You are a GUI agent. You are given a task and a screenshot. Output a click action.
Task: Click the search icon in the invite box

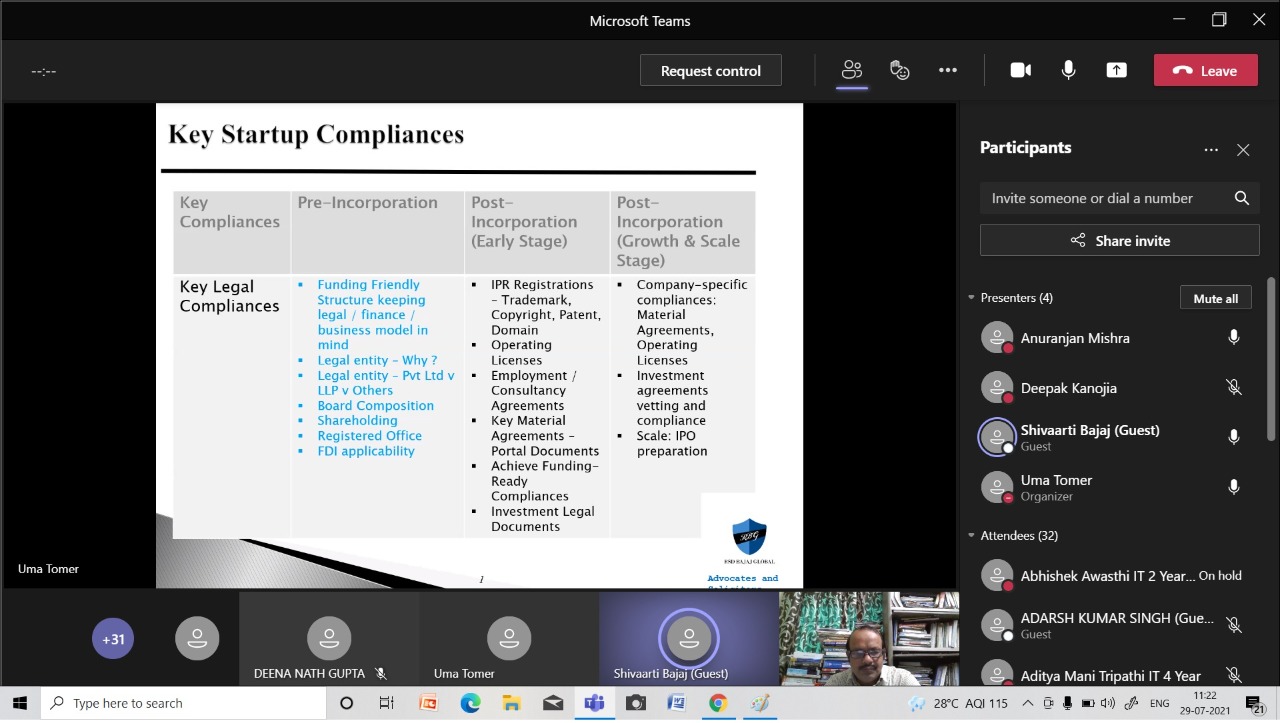[1241, 198]
